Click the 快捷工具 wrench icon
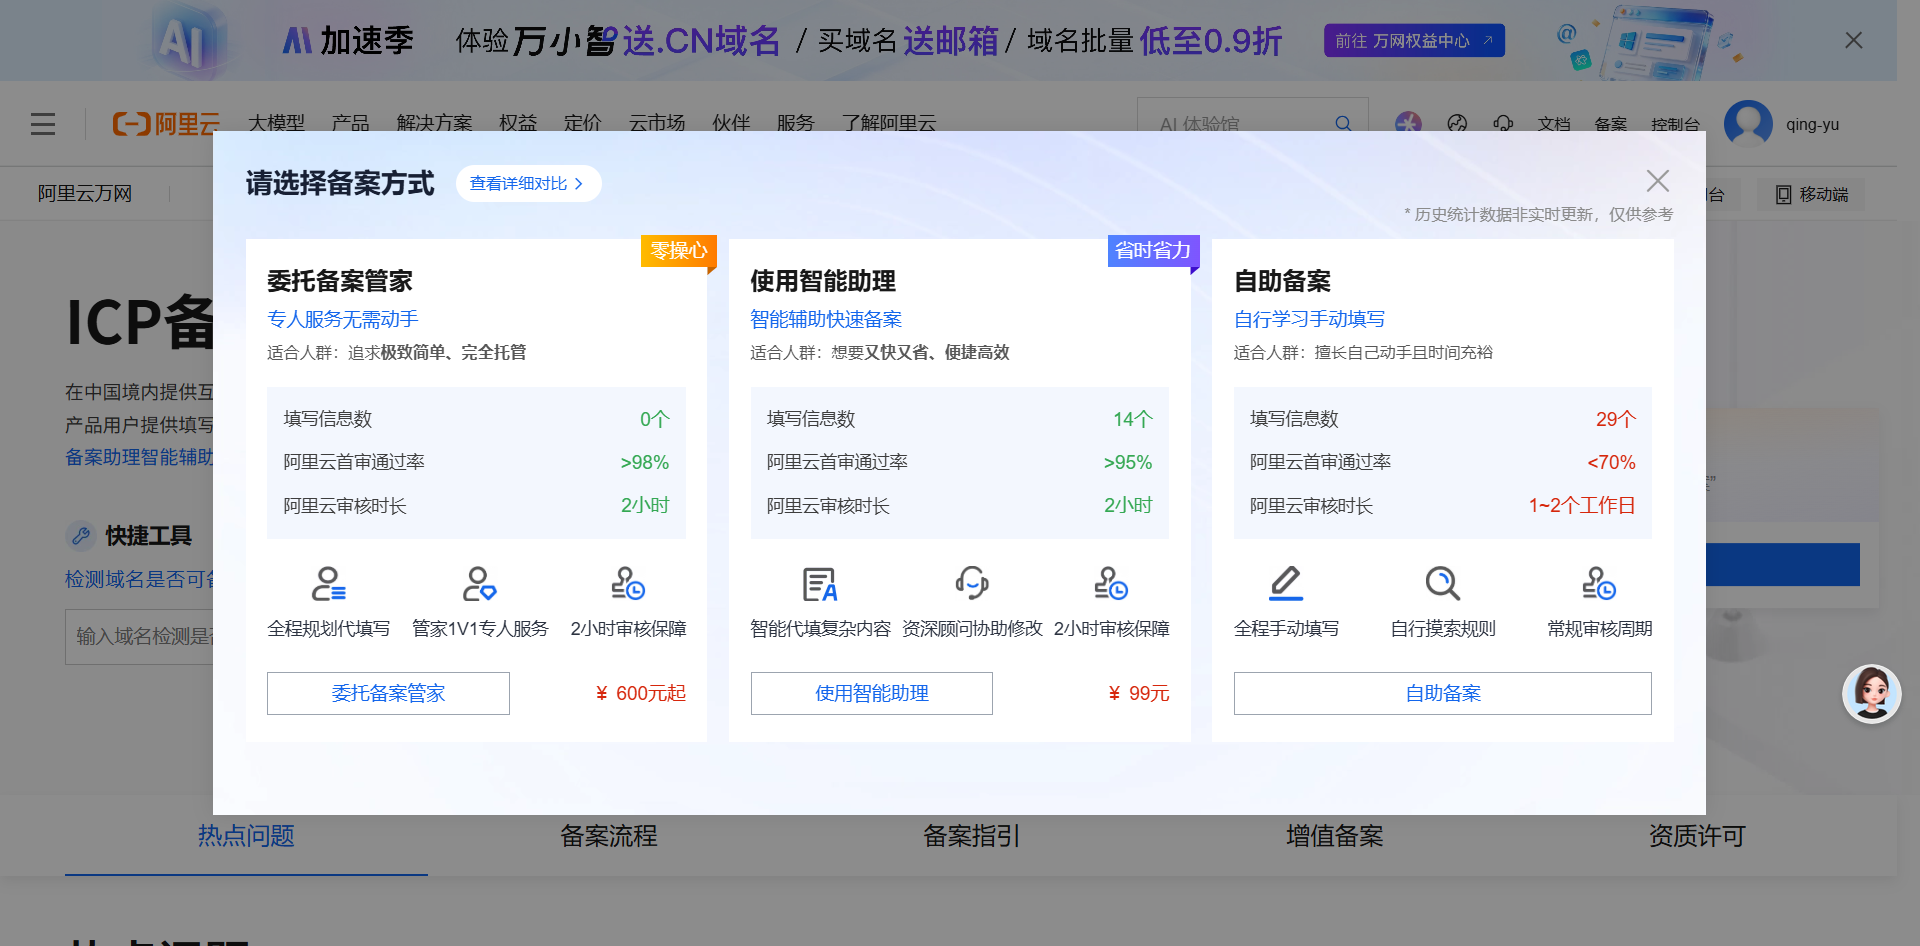Viewport: 1920px width, 946px height. (81, 535)
